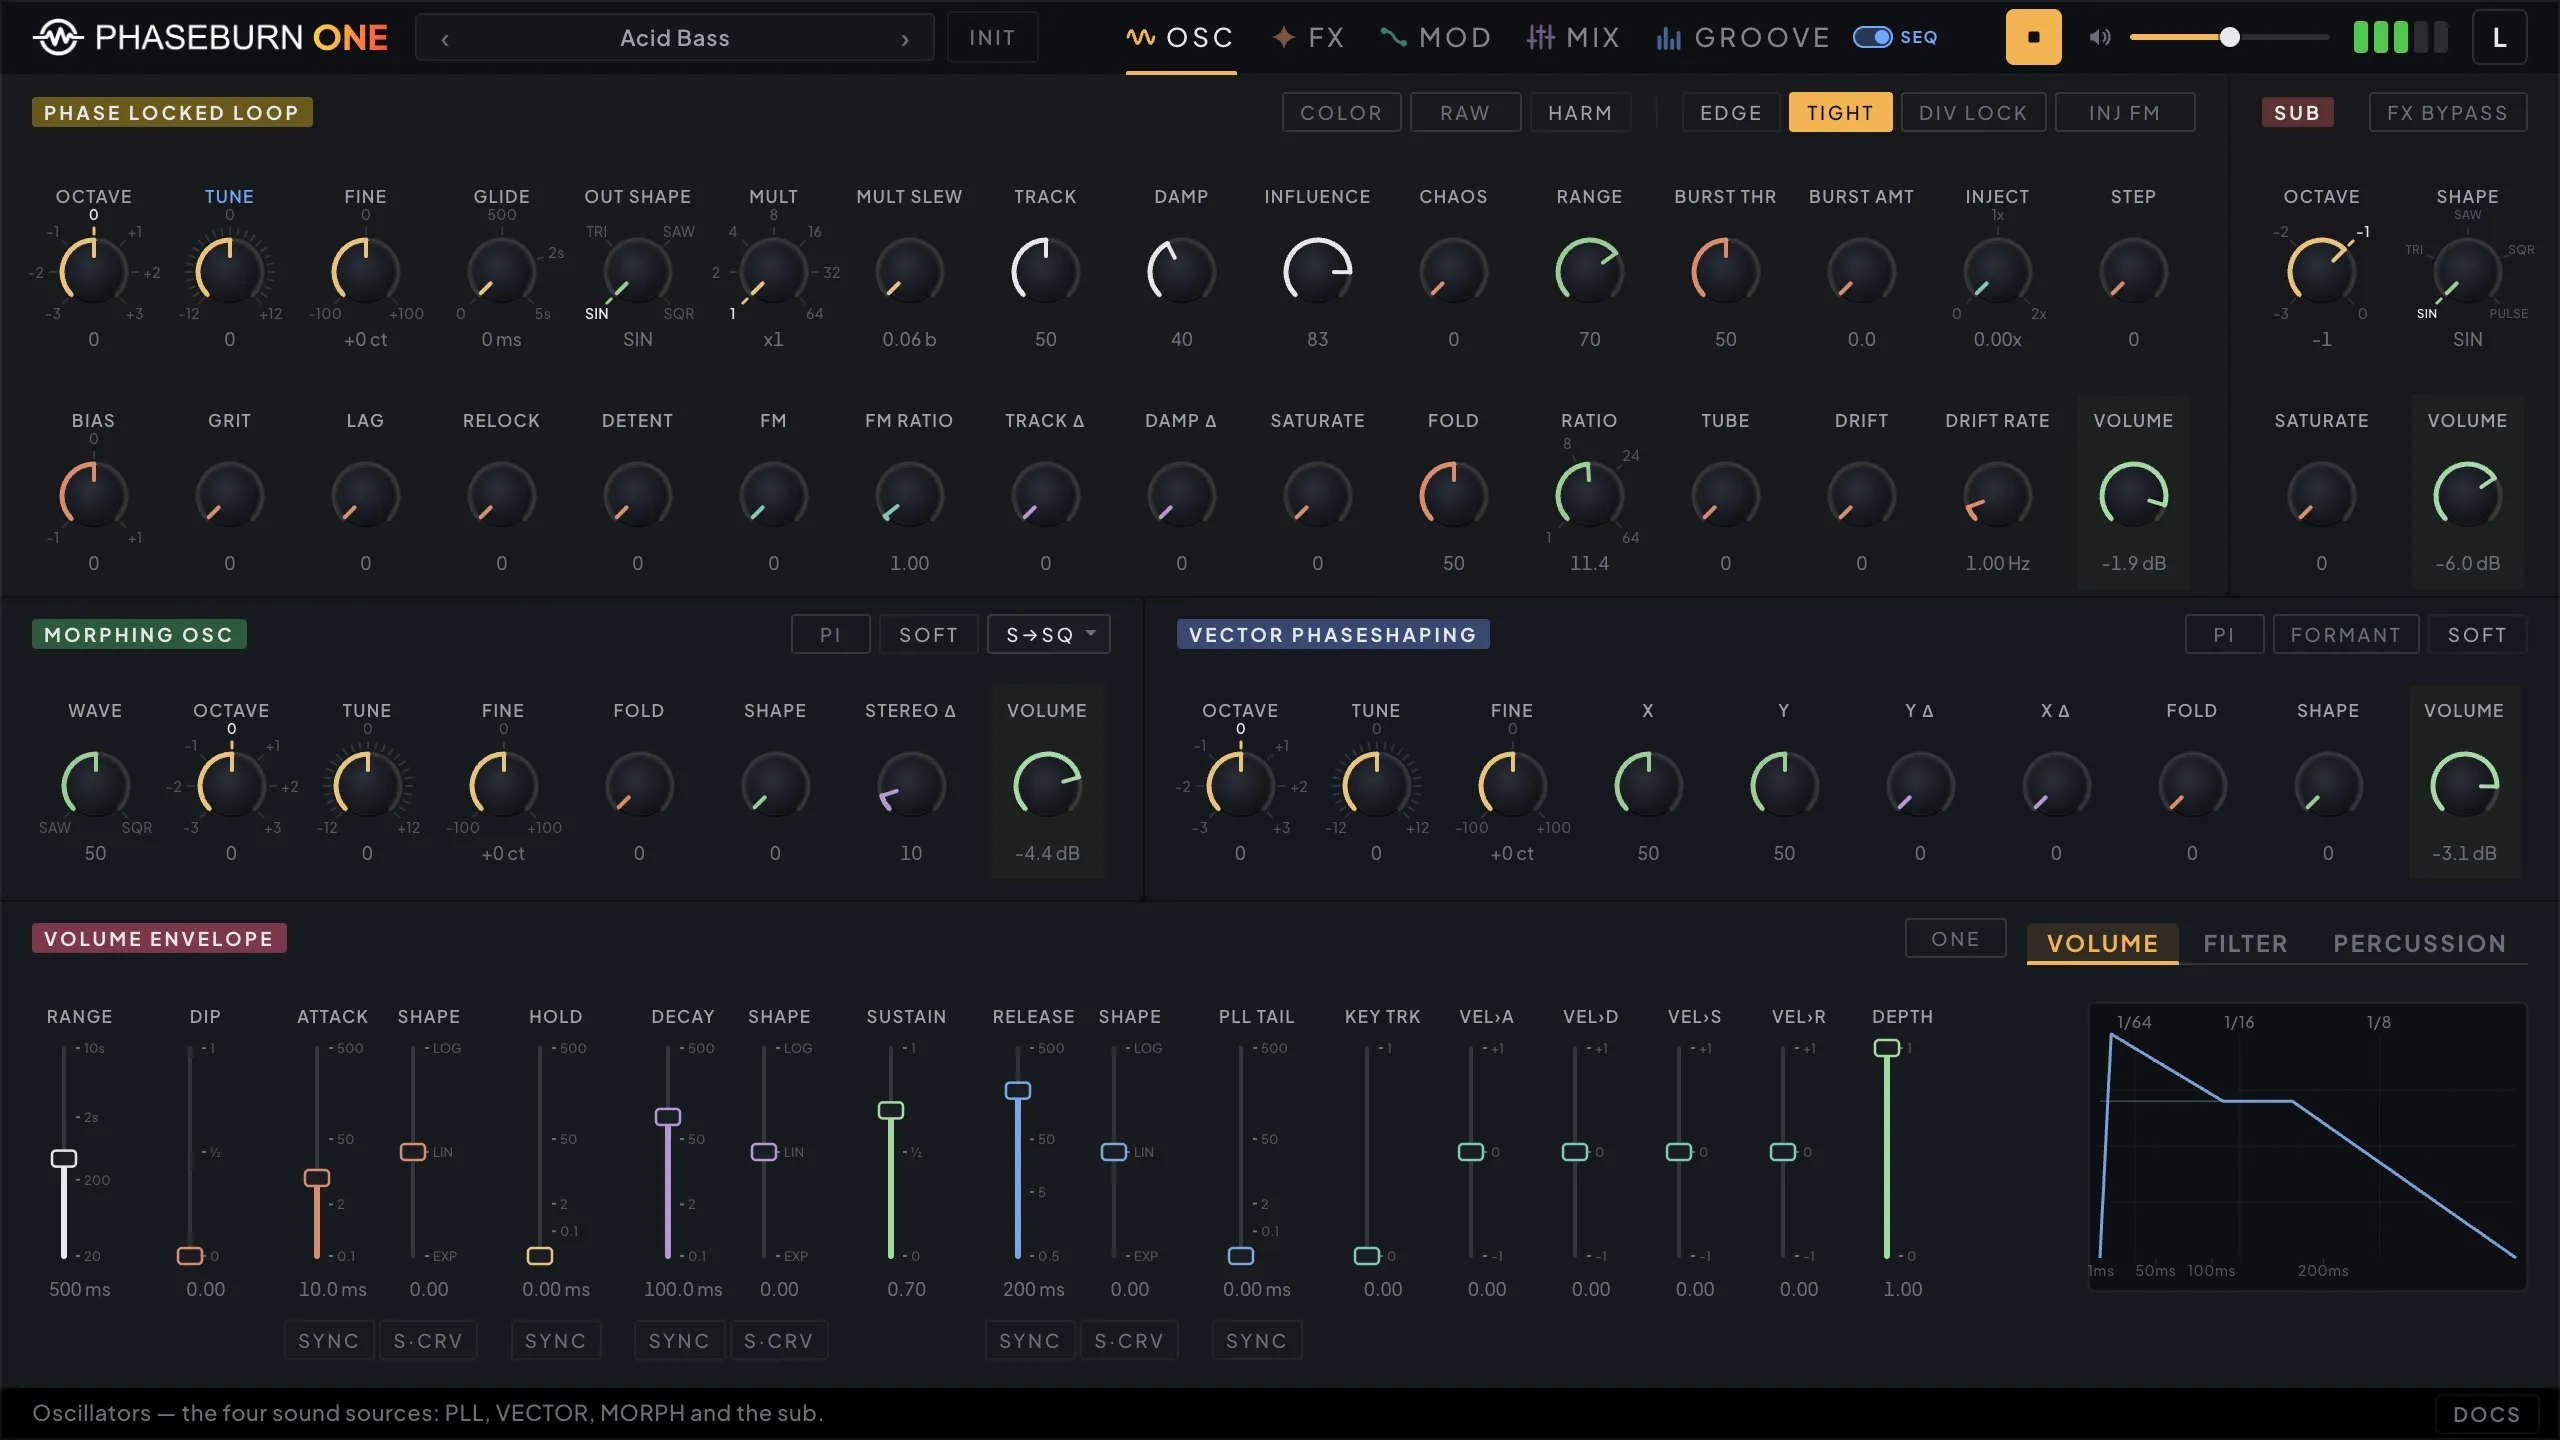
Task: Click the envelope DECAY slider handle
Action: (667, 1117)
